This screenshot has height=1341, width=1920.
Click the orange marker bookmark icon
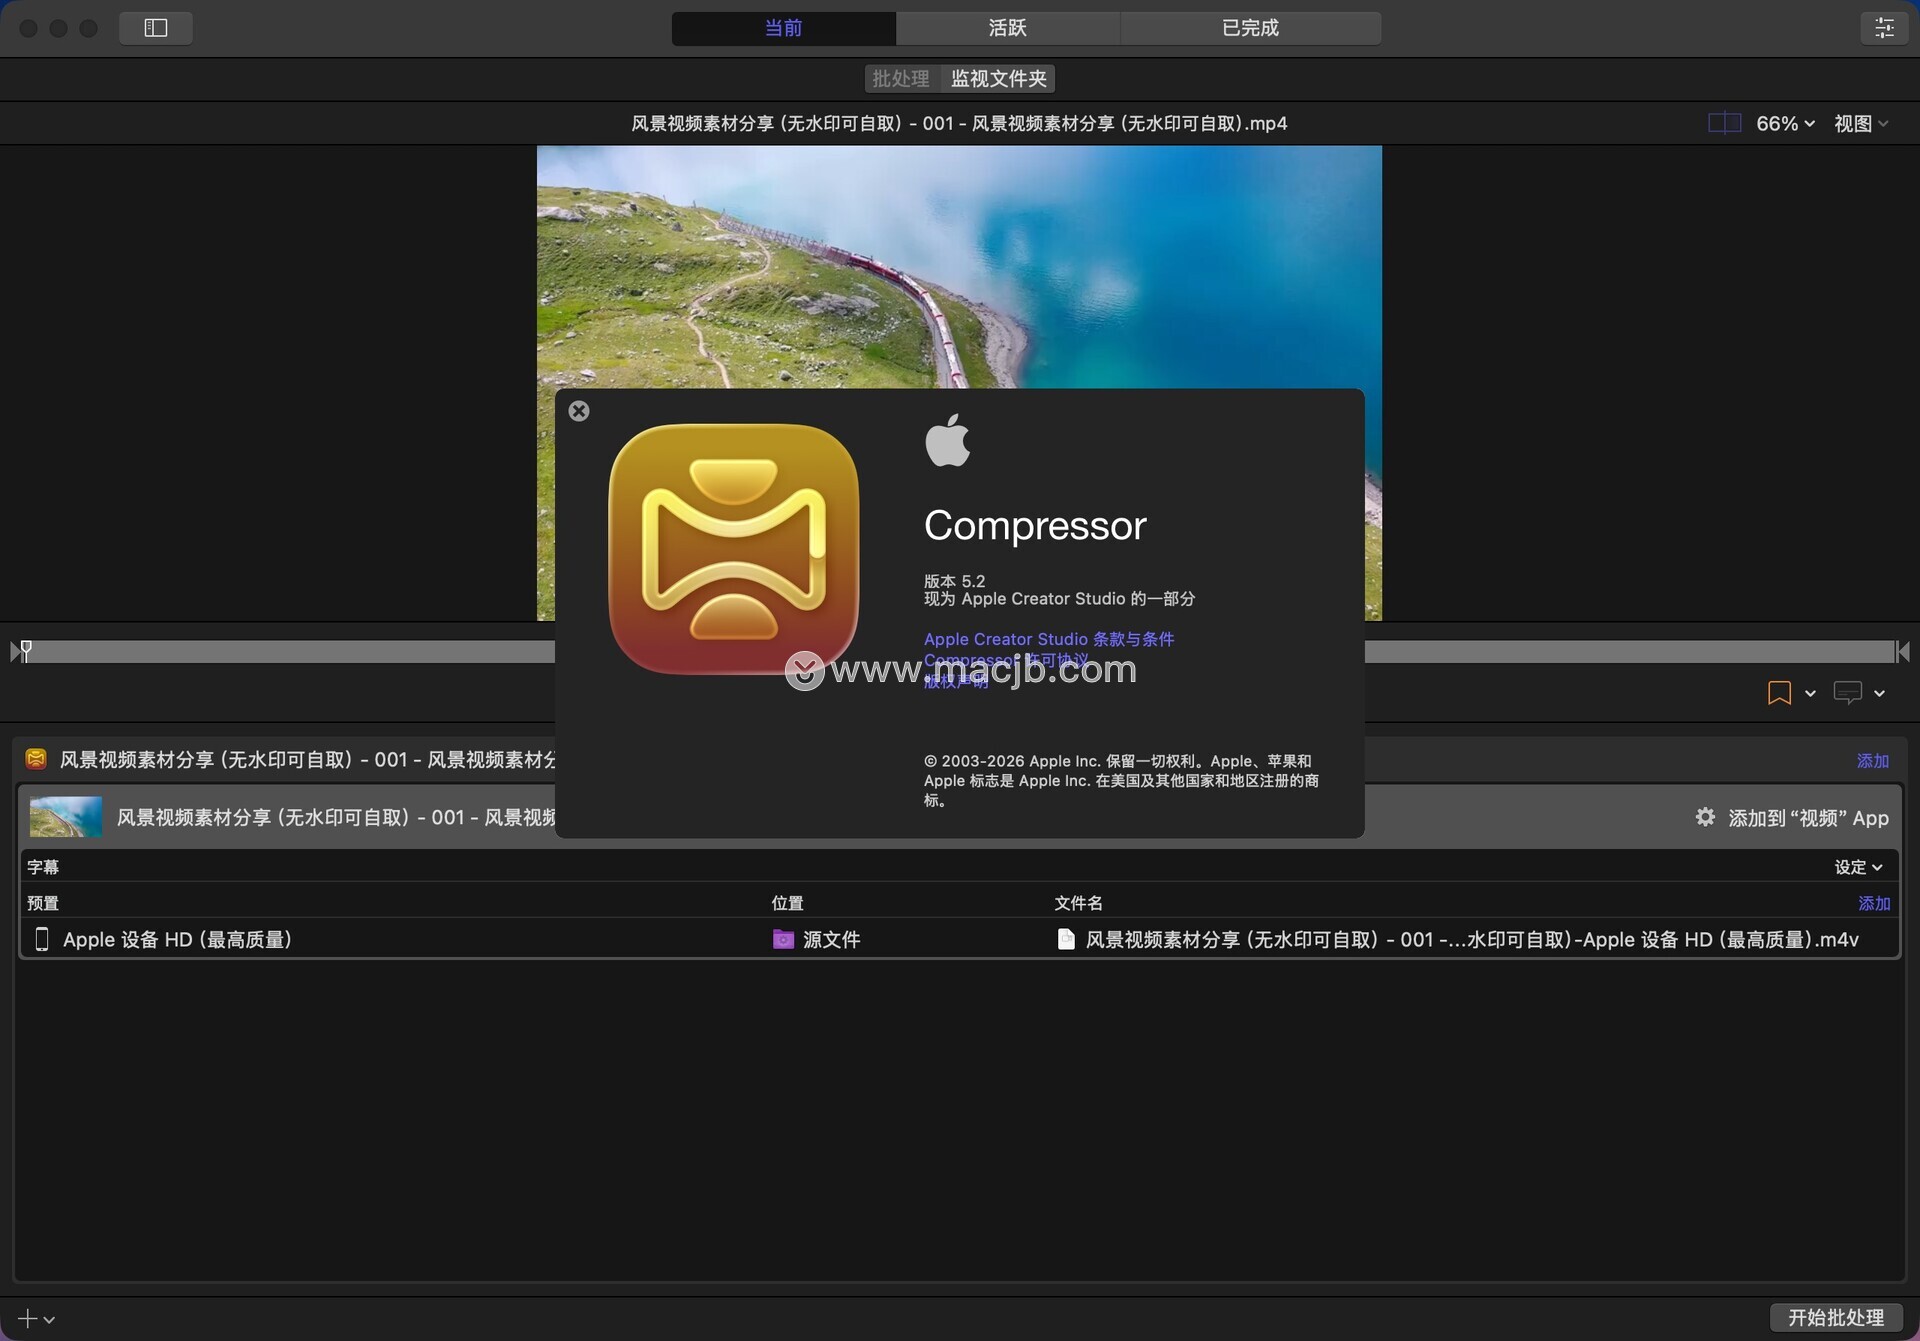(x=1779, y=693)
